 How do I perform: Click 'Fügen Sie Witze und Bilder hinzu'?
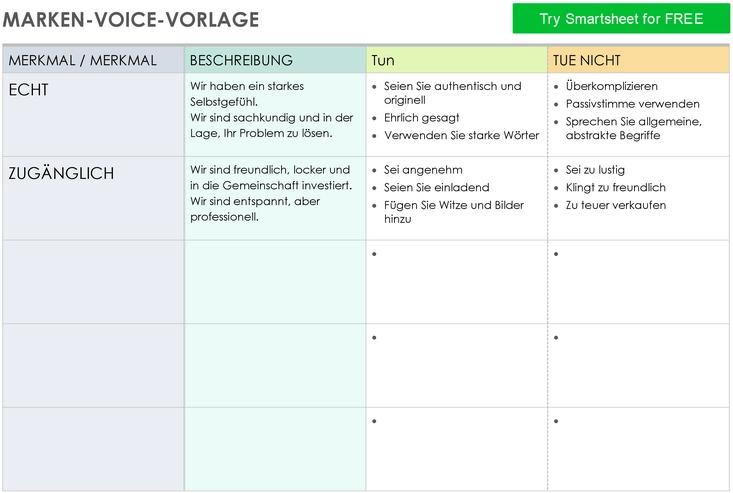coord(454,212)
